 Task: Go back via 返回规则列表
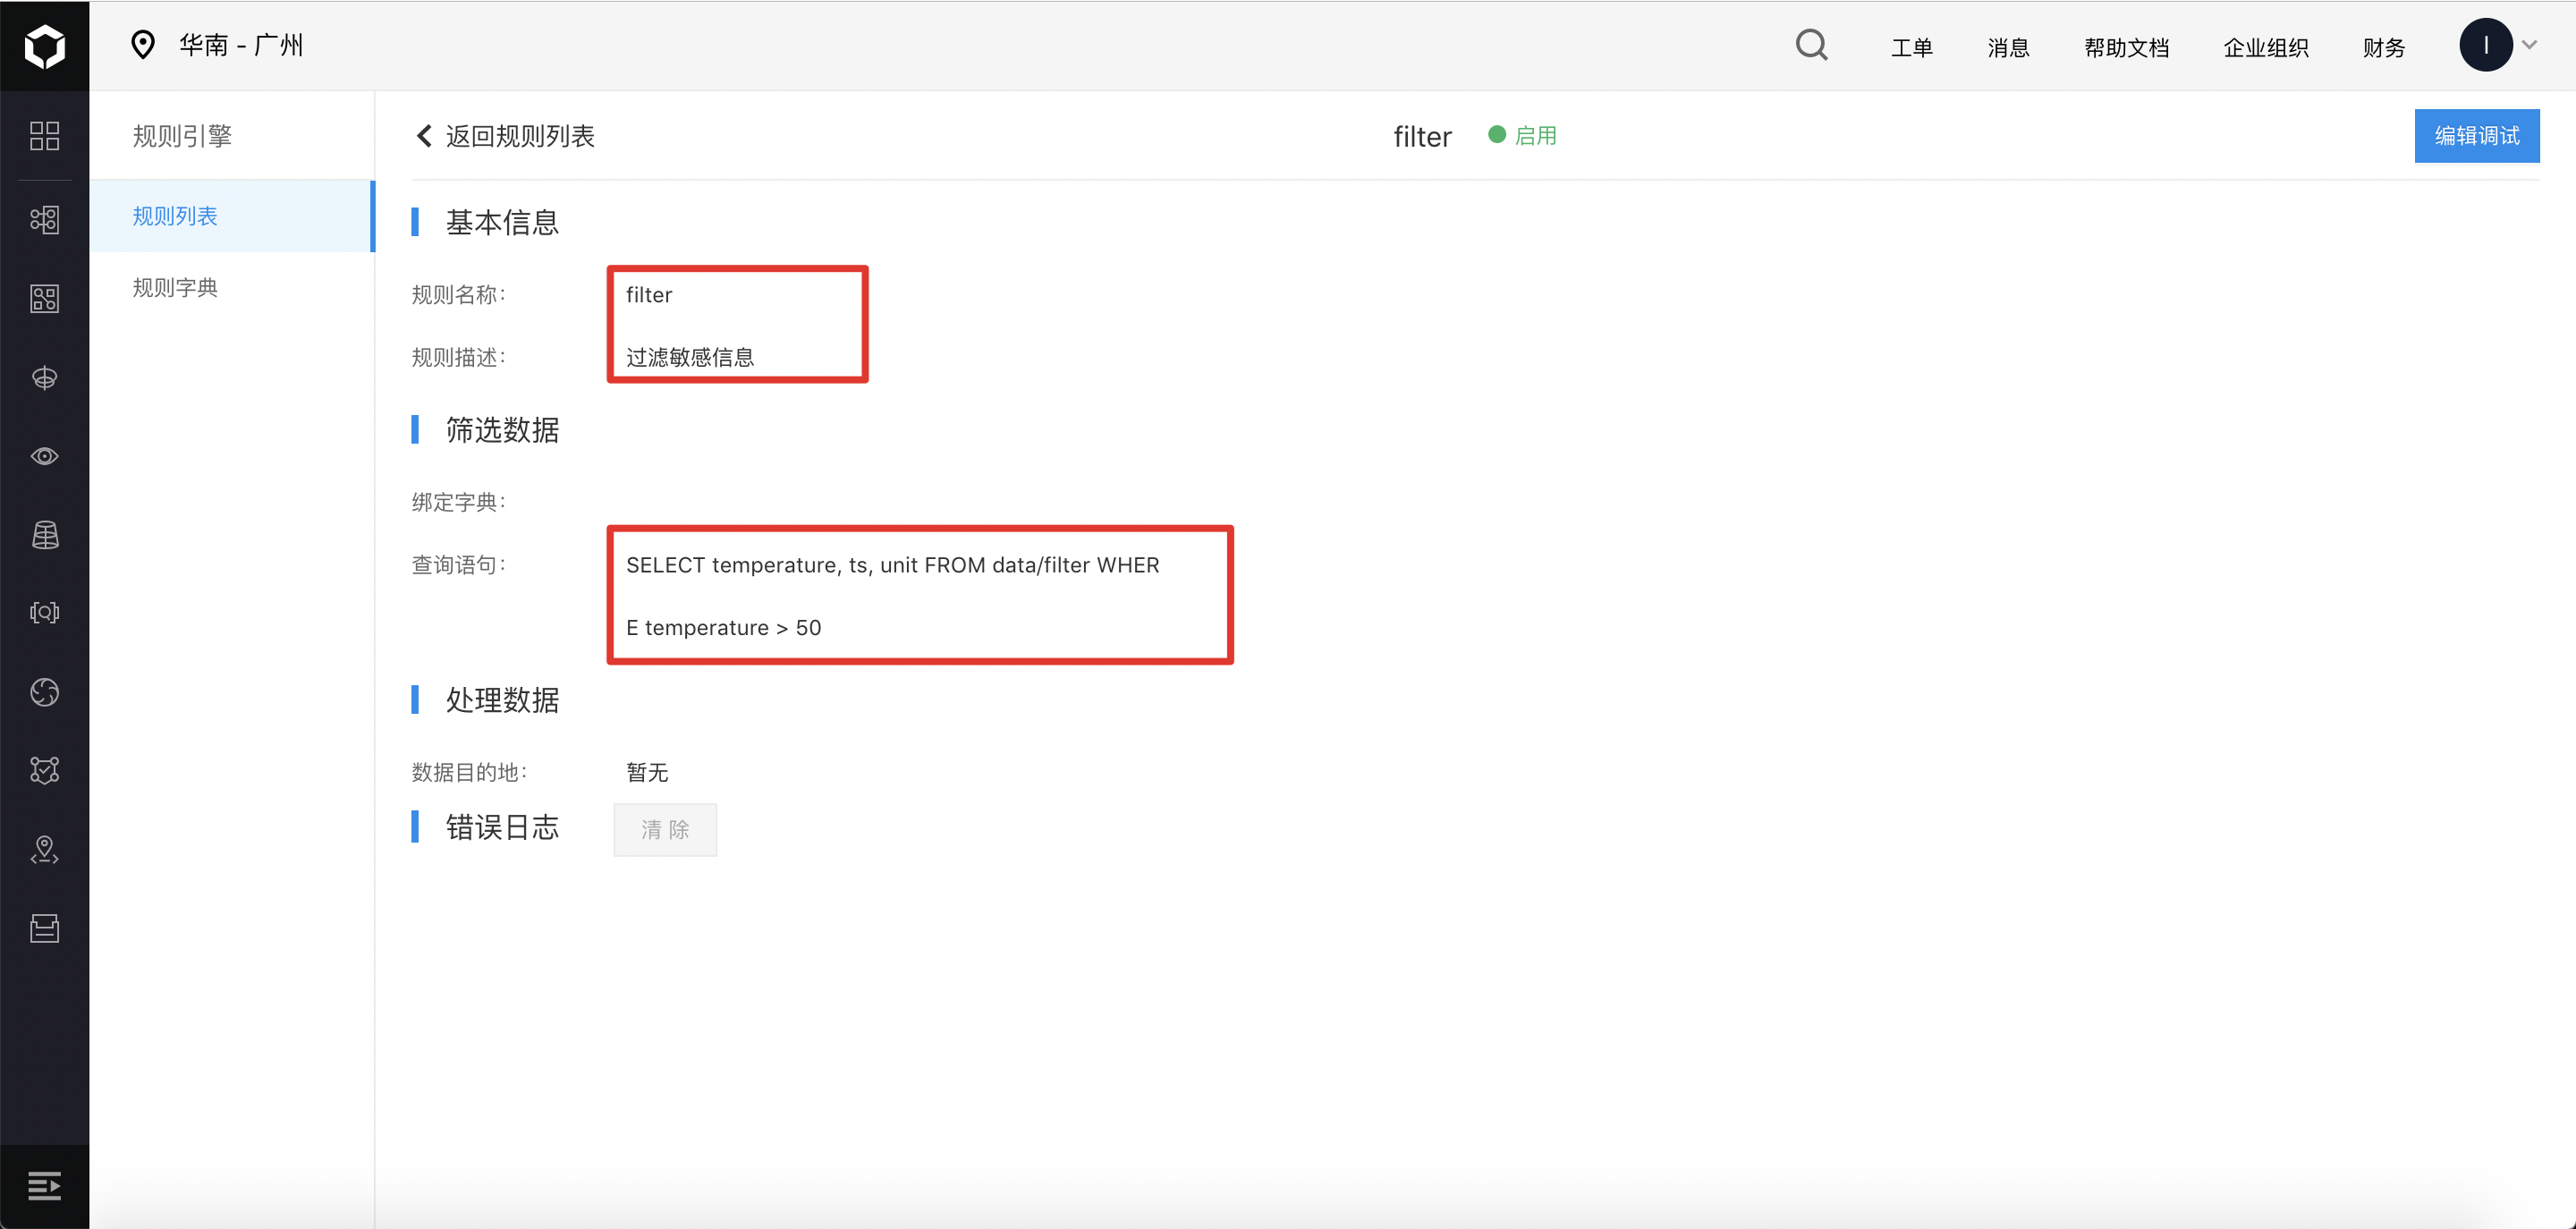pyautogui.click(x=505, y=136)
